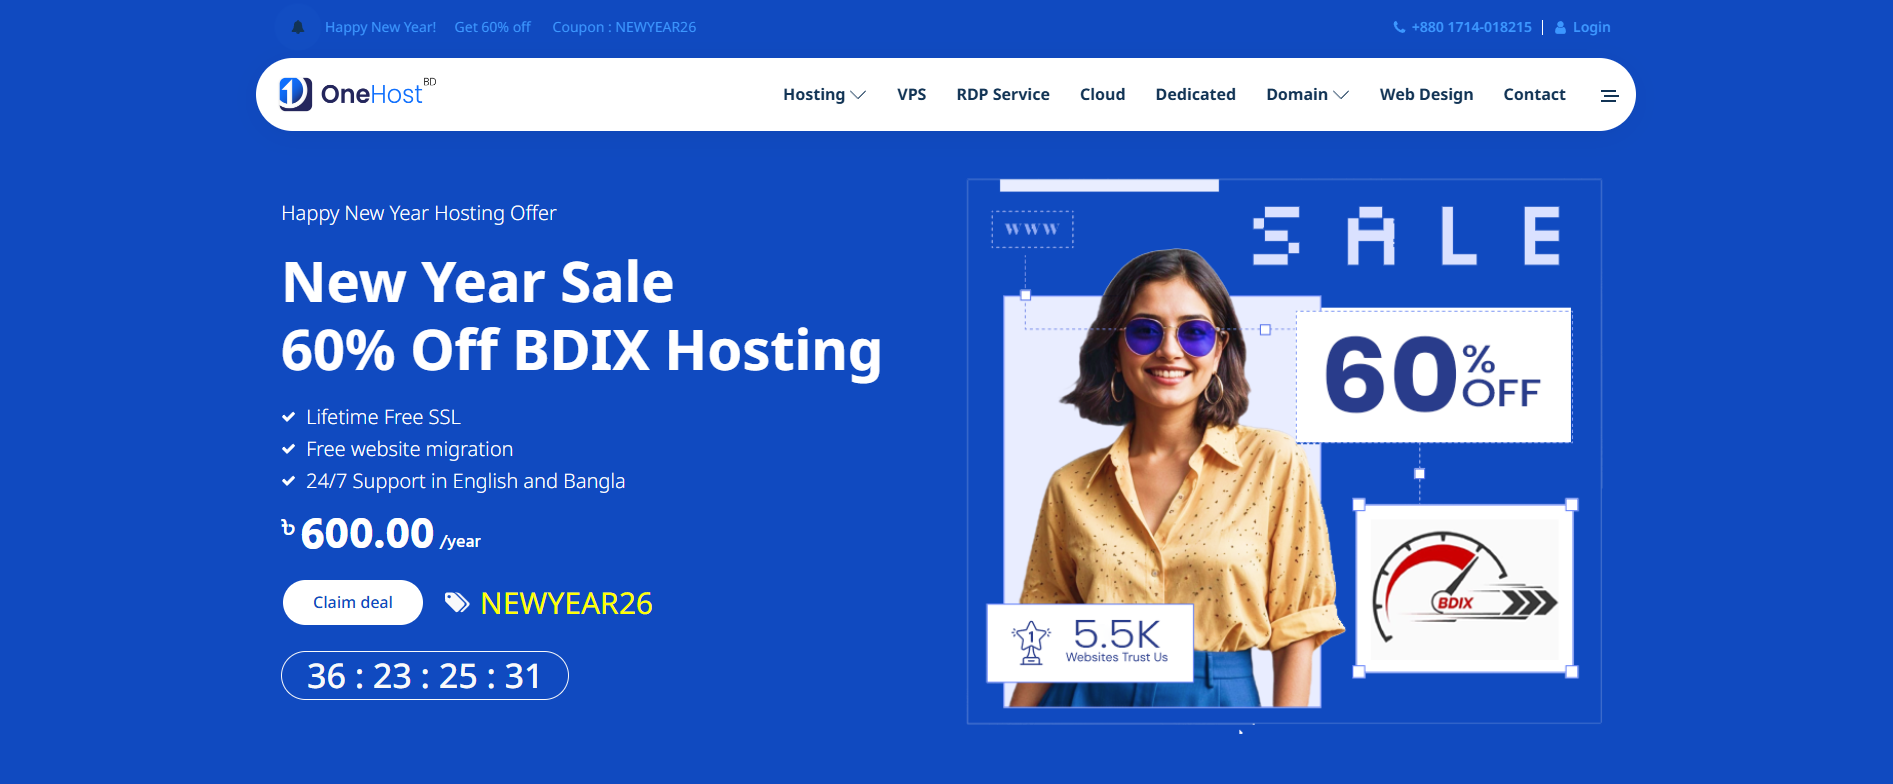Click the ৳600.00 /year price

tap(381, 534)
